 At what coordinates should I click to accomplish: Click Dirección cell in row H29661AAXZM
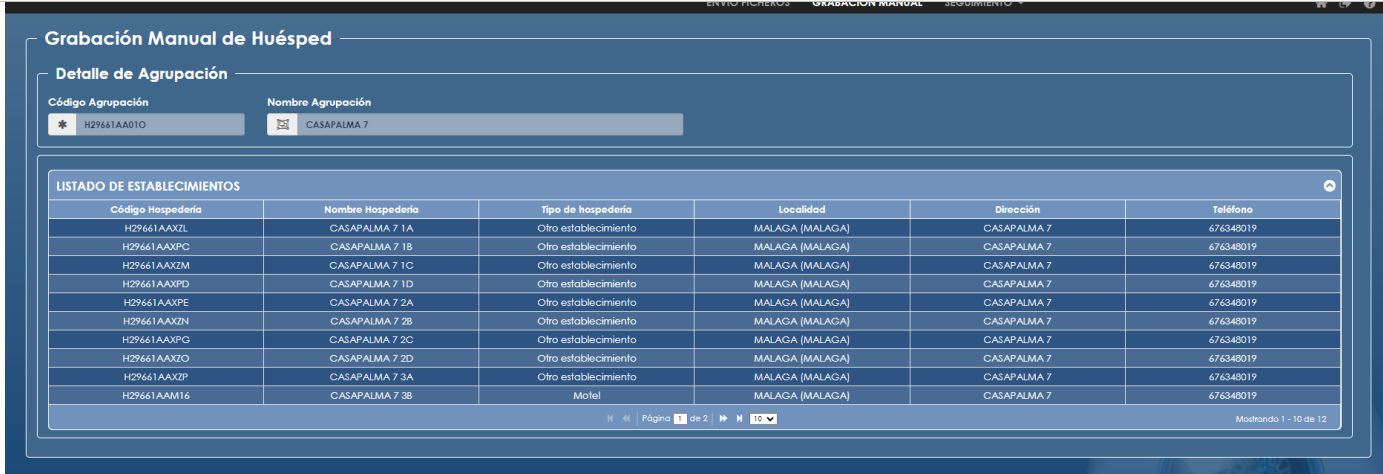click(x=1017, y=265)
